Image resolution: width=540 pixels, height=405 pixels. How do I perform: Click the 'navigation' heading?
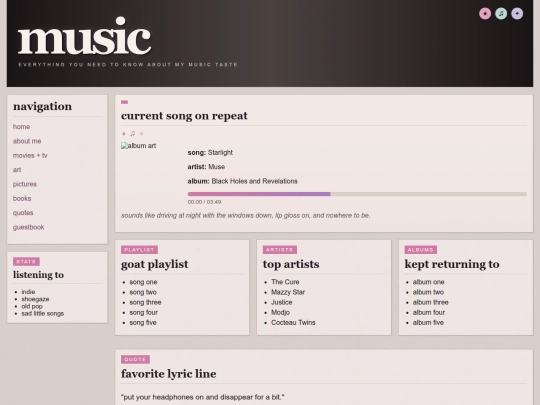[x=42, y=106]
